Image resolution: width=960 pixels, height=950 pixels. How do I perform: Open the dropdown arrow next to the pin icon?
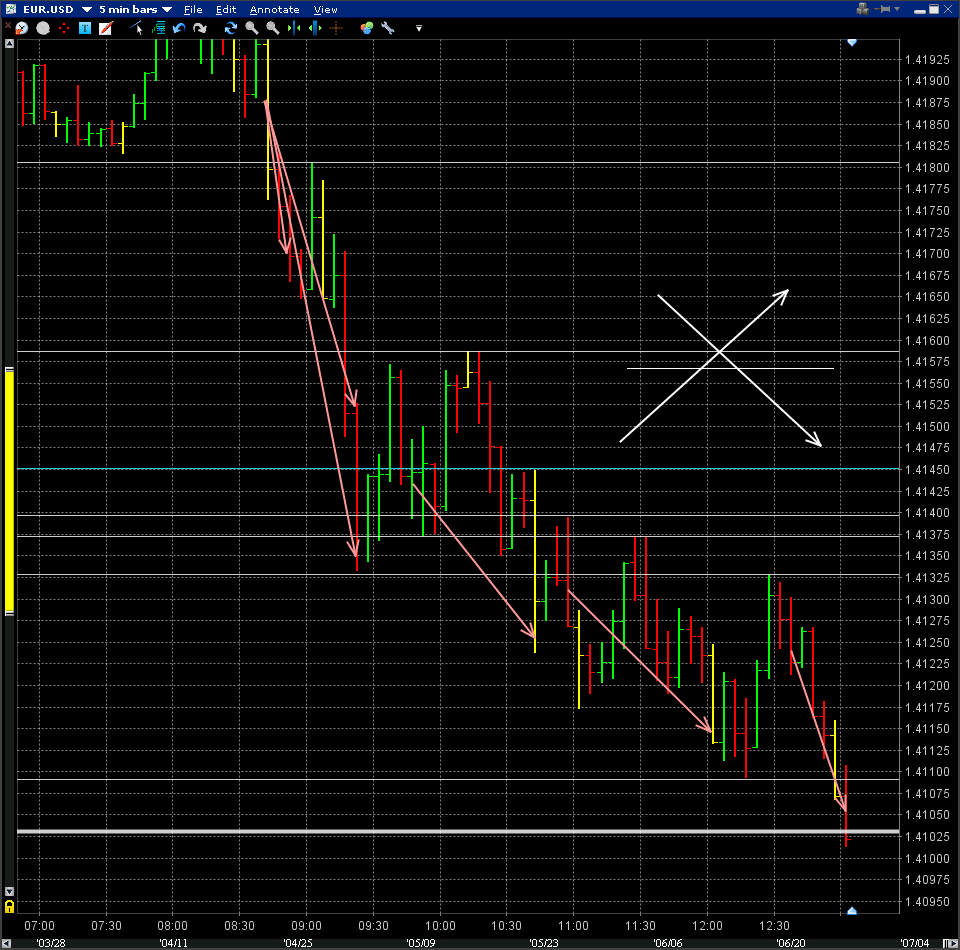[897, 9]
